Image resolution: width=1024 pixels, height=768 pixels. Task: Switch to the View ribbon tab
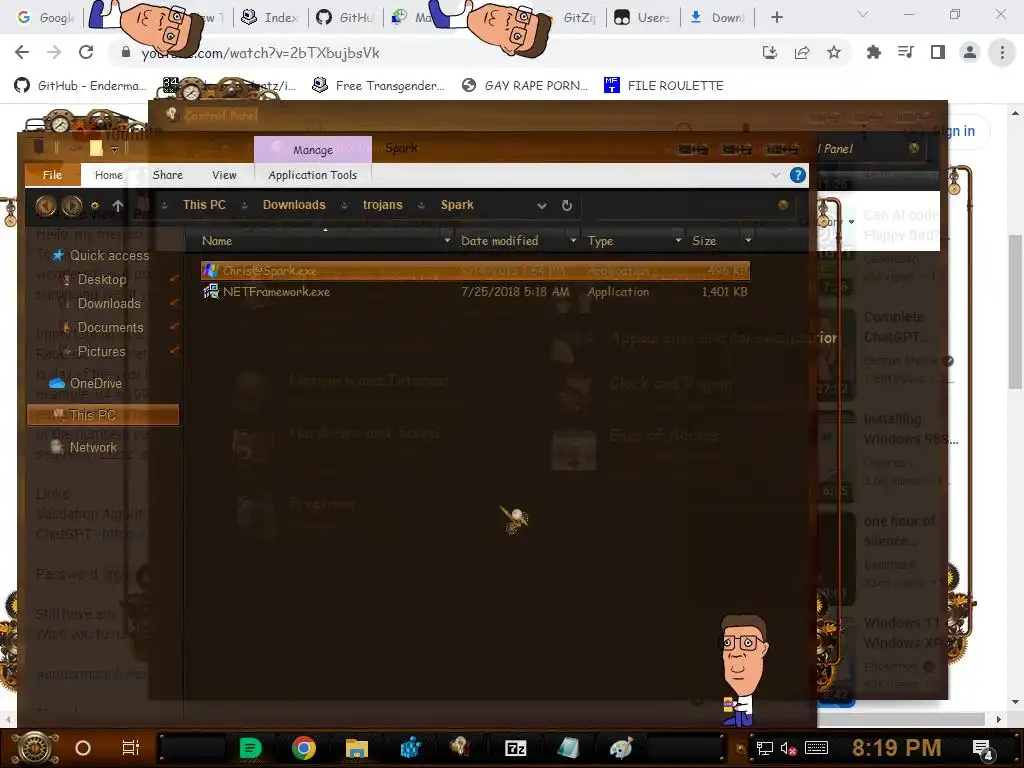click(224, 175)
